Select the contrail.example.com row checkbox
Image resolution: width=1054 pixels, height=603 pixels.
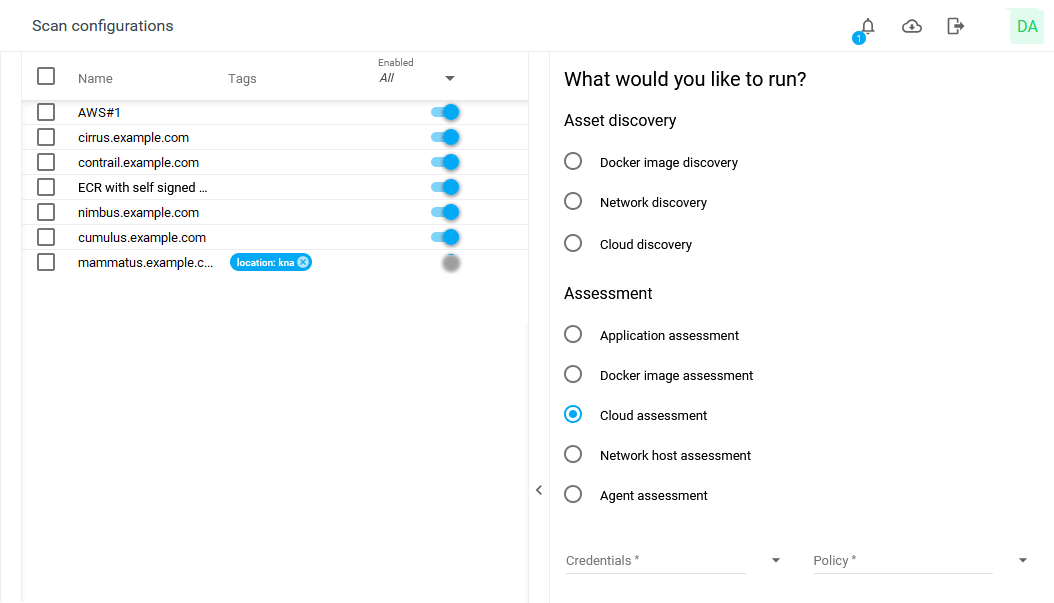pos(46,162)
